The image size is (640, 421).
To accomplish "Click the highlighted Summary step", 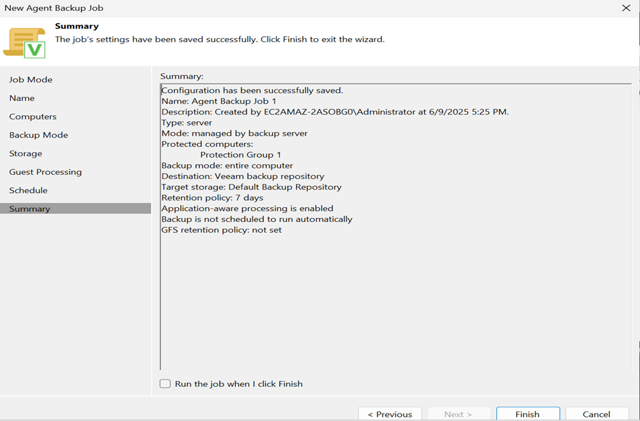I will coord(76,209).
